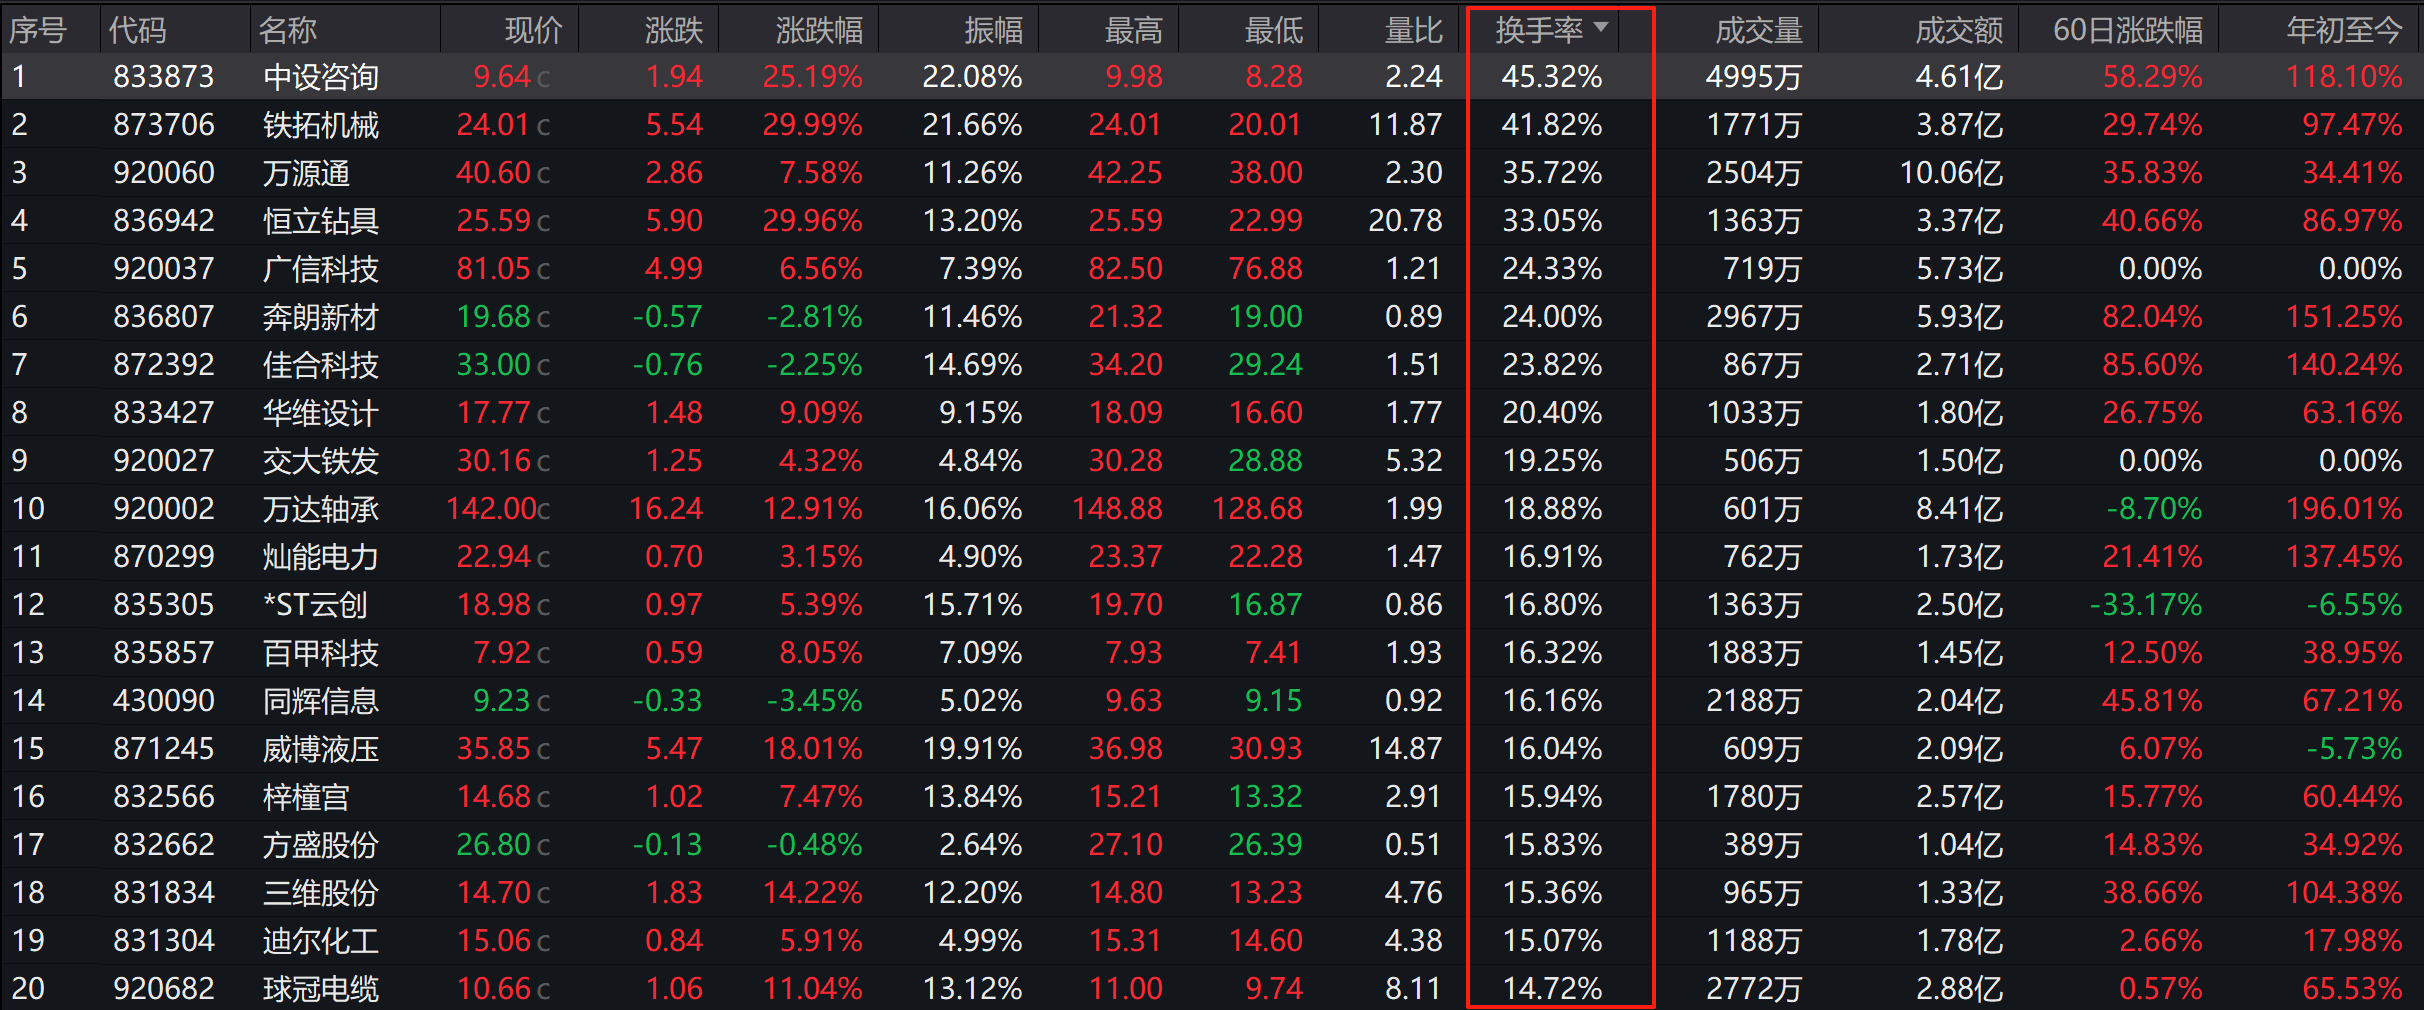Select stock name *ST云创
This screenshot has width=2424, height=1010.
coord(315,605)
